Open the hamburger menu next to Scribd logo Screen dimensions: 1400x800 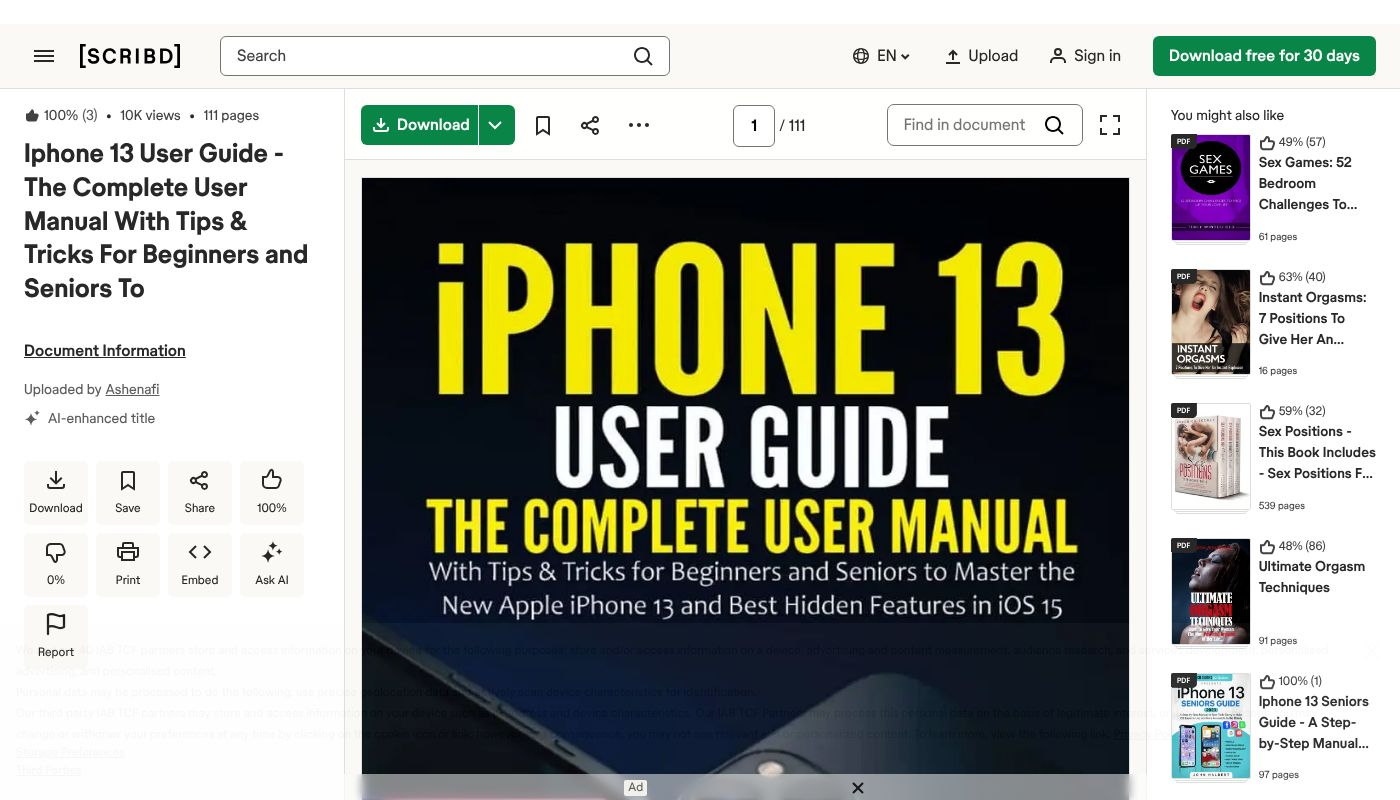44,56
